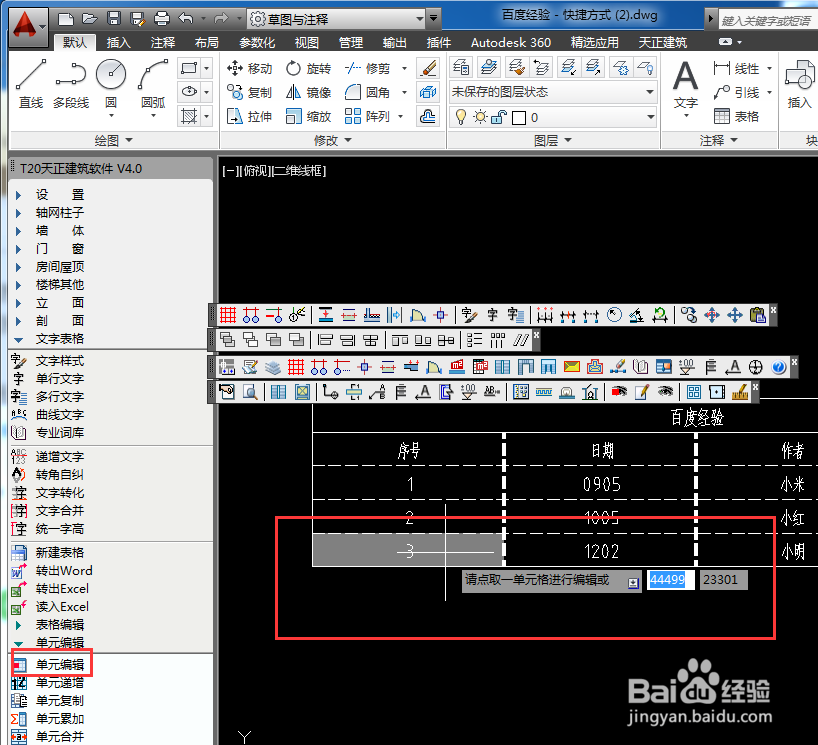Click the 拉伸 stretch tool
The width and height of the screenshot is (818, 745).
point(249,116)
